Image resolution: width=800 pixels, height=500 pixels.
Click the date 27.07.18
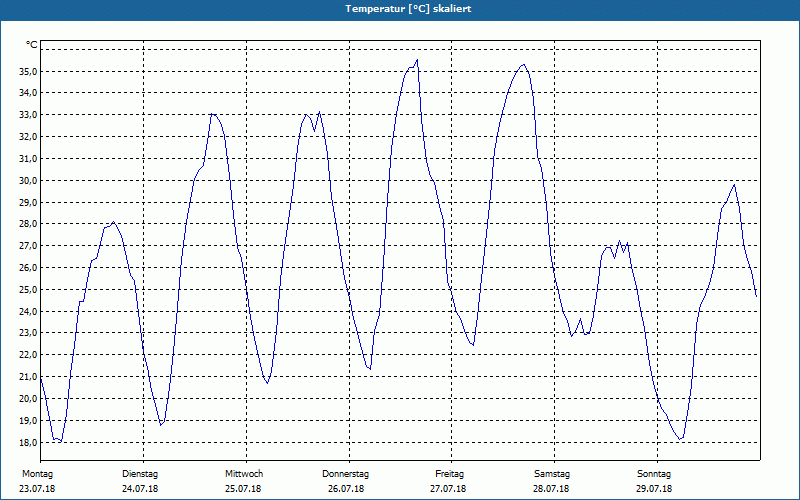coord(448,489)
